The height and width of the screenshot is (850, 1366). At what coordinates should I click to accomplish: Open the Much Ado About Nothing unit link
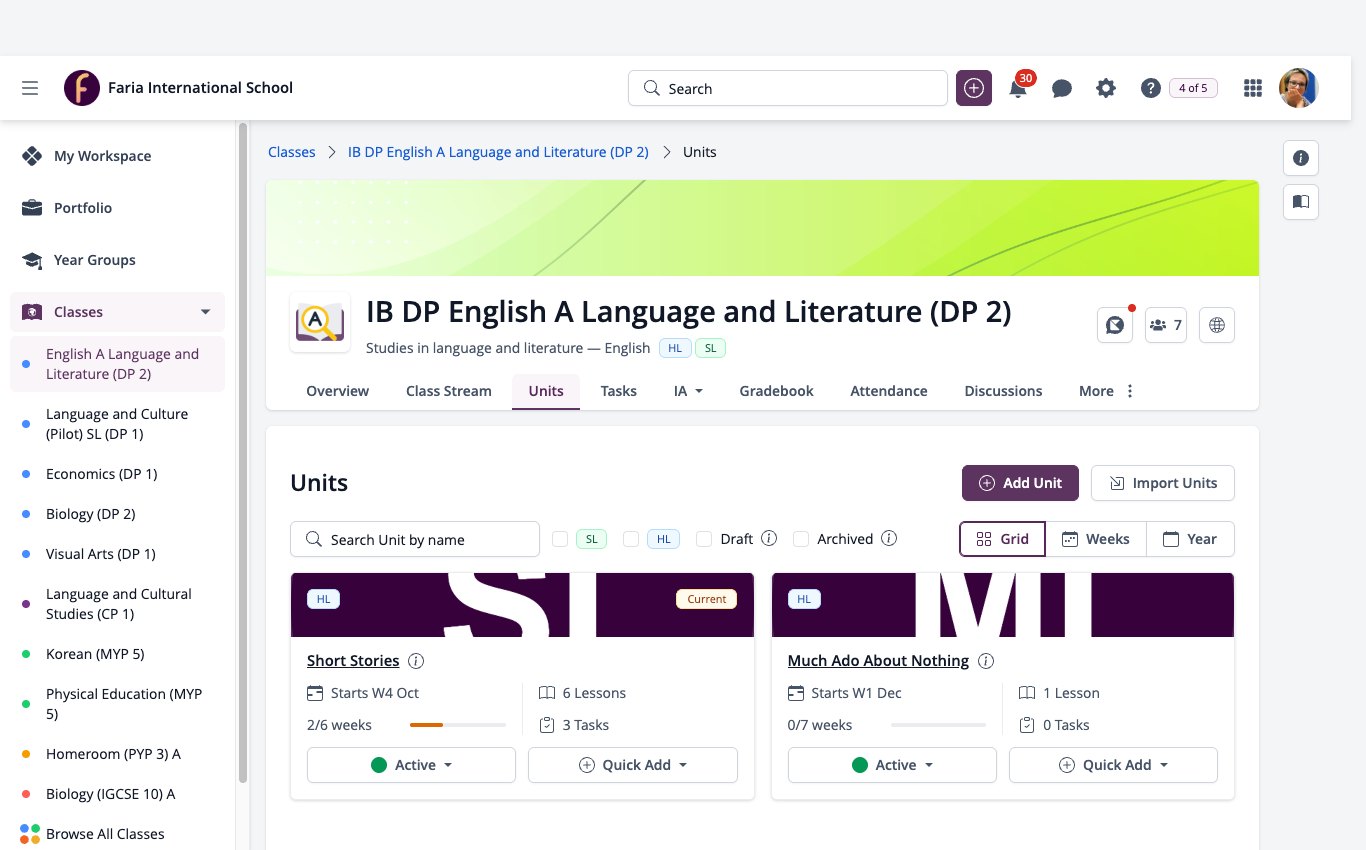[878, 661]
